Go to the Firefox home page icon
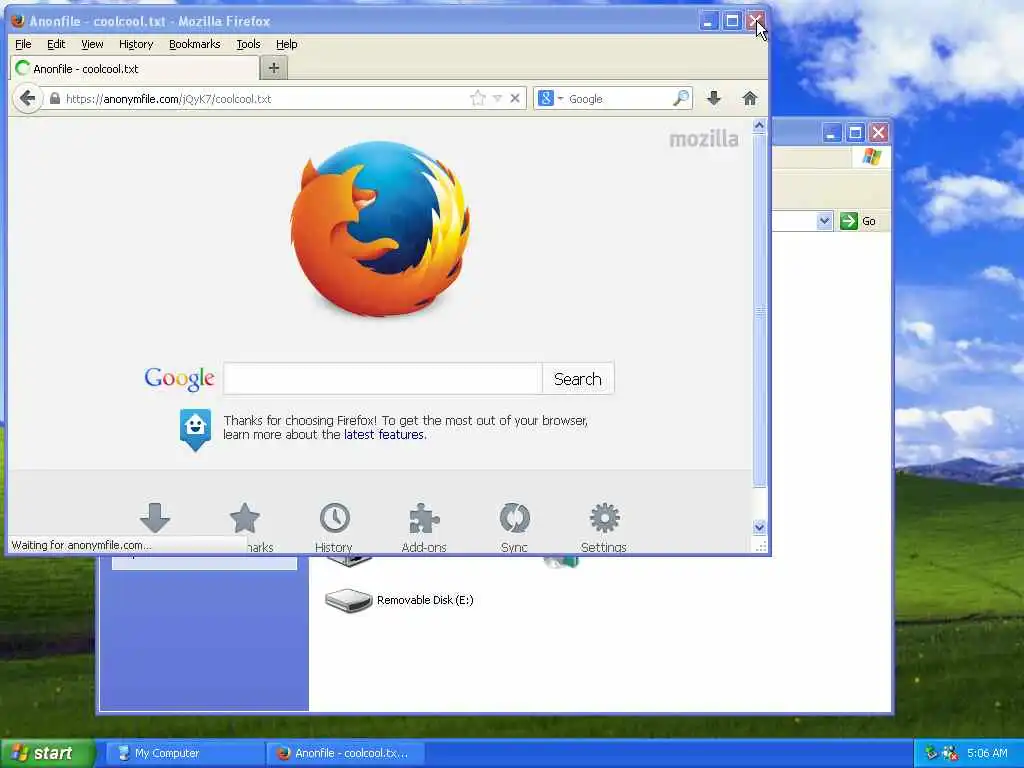This screenshot has width=1024, height=768. 750,99
